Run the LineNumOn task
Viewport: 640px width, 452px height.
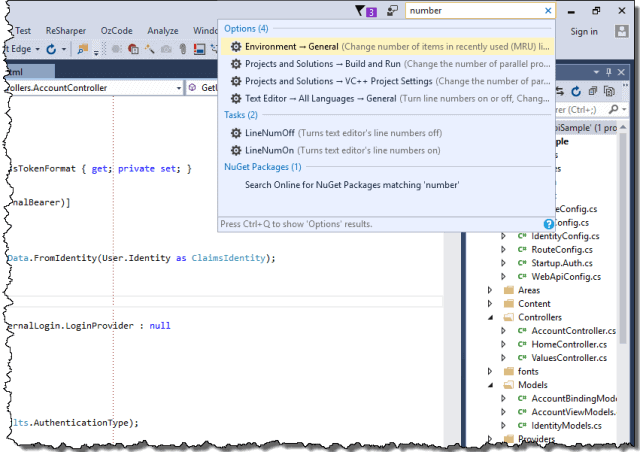pos(387,151)
